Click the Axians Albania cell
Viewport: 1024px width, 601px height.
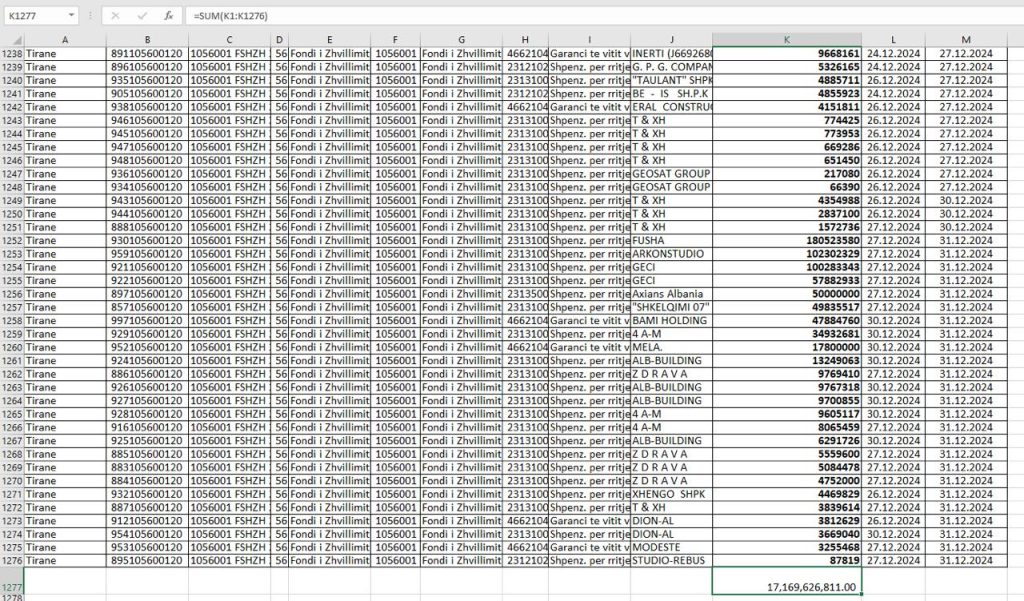[x=671, y=294]
